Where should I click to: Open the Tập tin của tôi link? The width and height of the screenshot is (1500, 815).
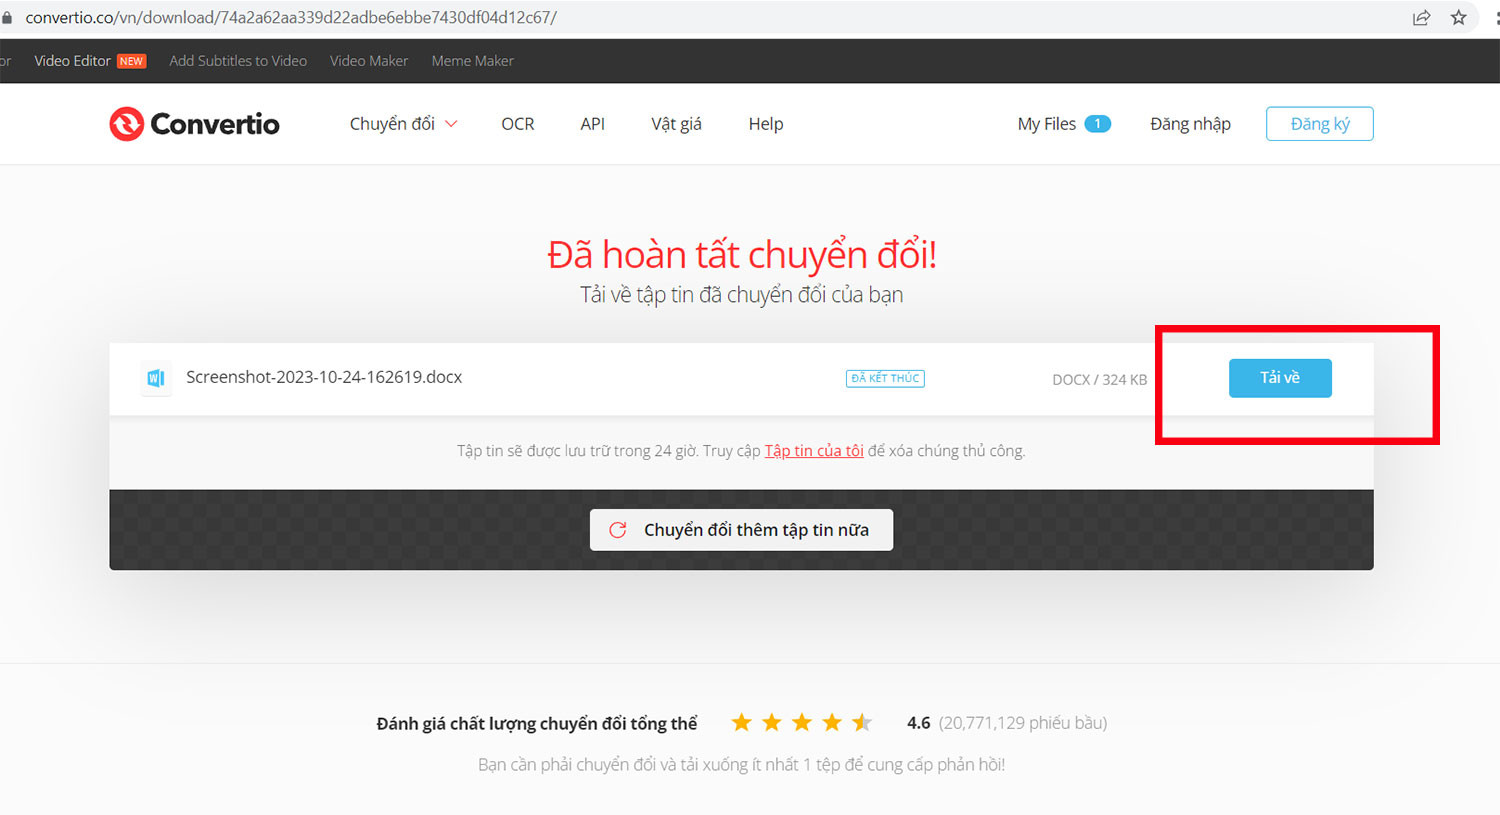(x=814, y=451)
